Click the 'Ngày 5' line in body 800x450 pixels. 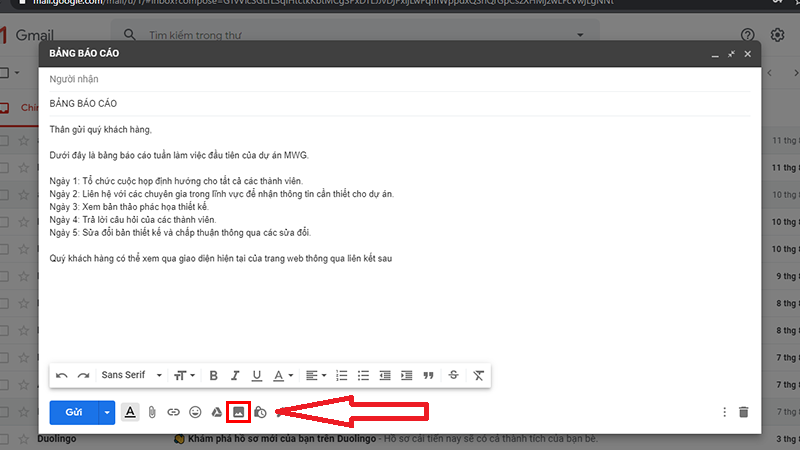coord(180,233)
